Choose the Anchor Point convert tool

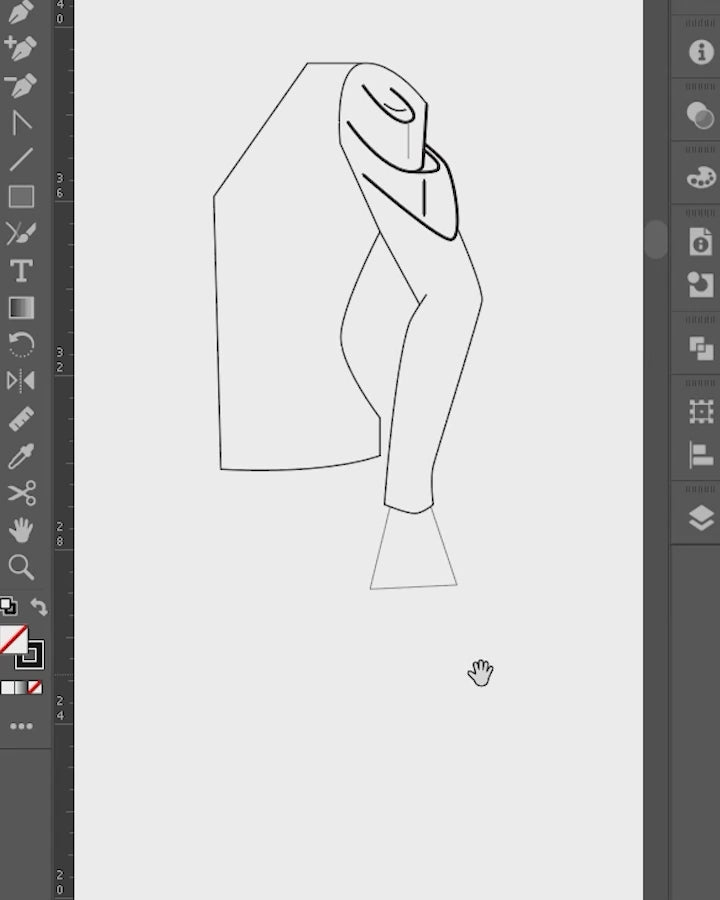(20, 123)
